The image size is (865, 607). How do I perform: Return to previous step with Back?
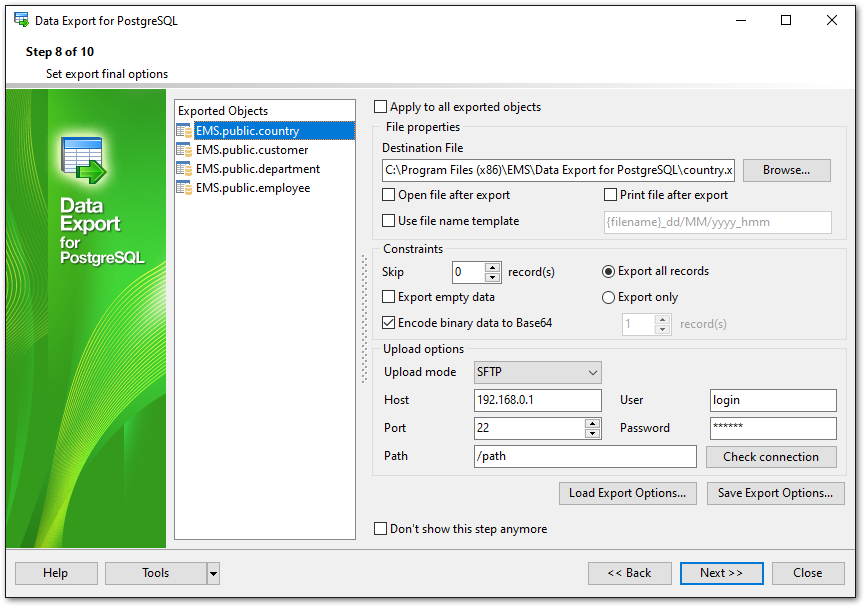pyautogui.click(x=629, y=573)
